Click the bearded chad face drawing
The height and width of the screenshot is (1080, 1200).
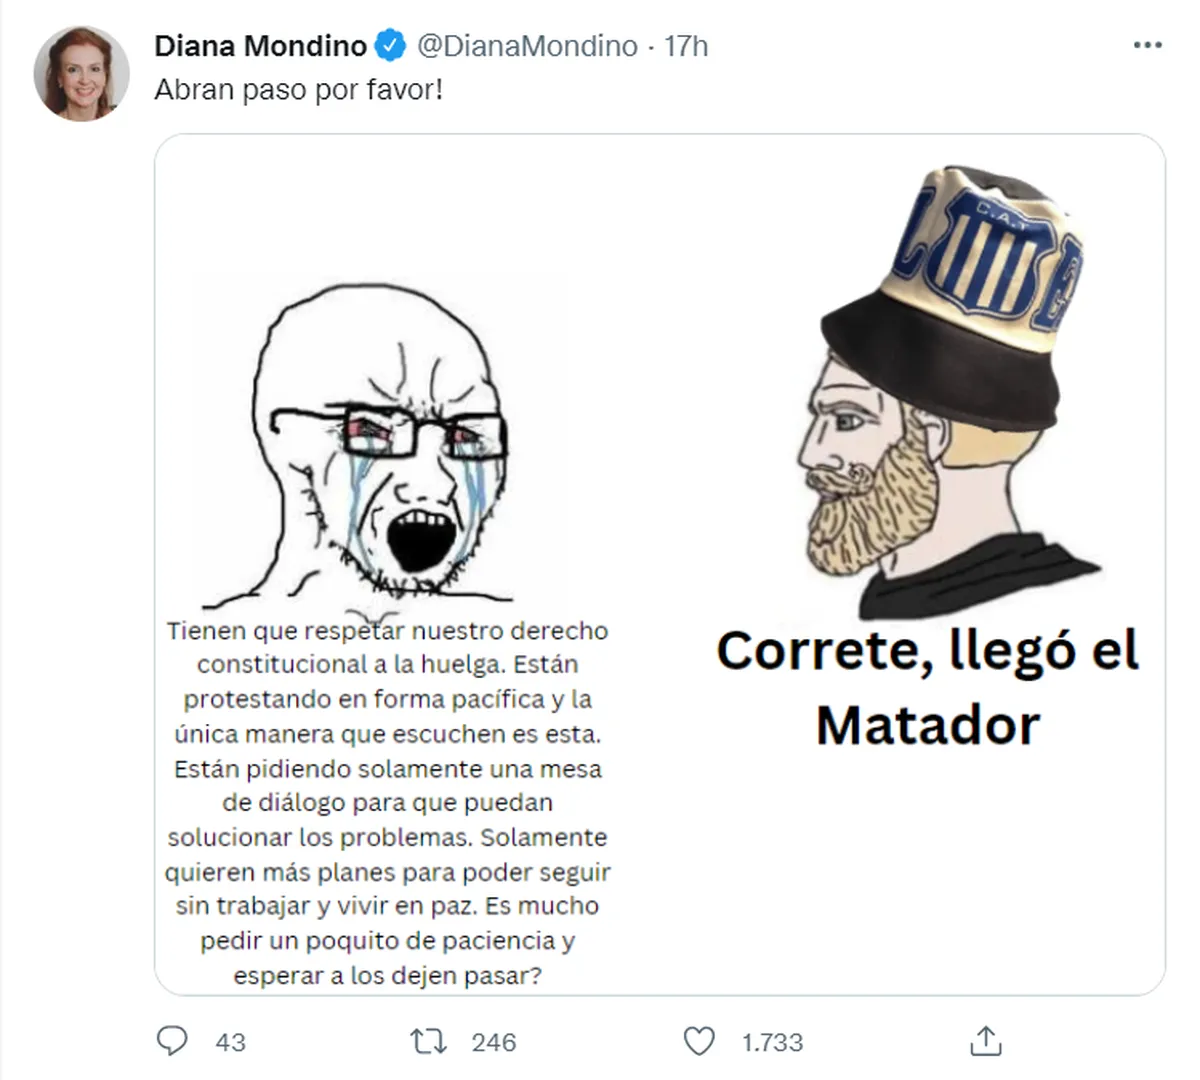tap(880, 470)
